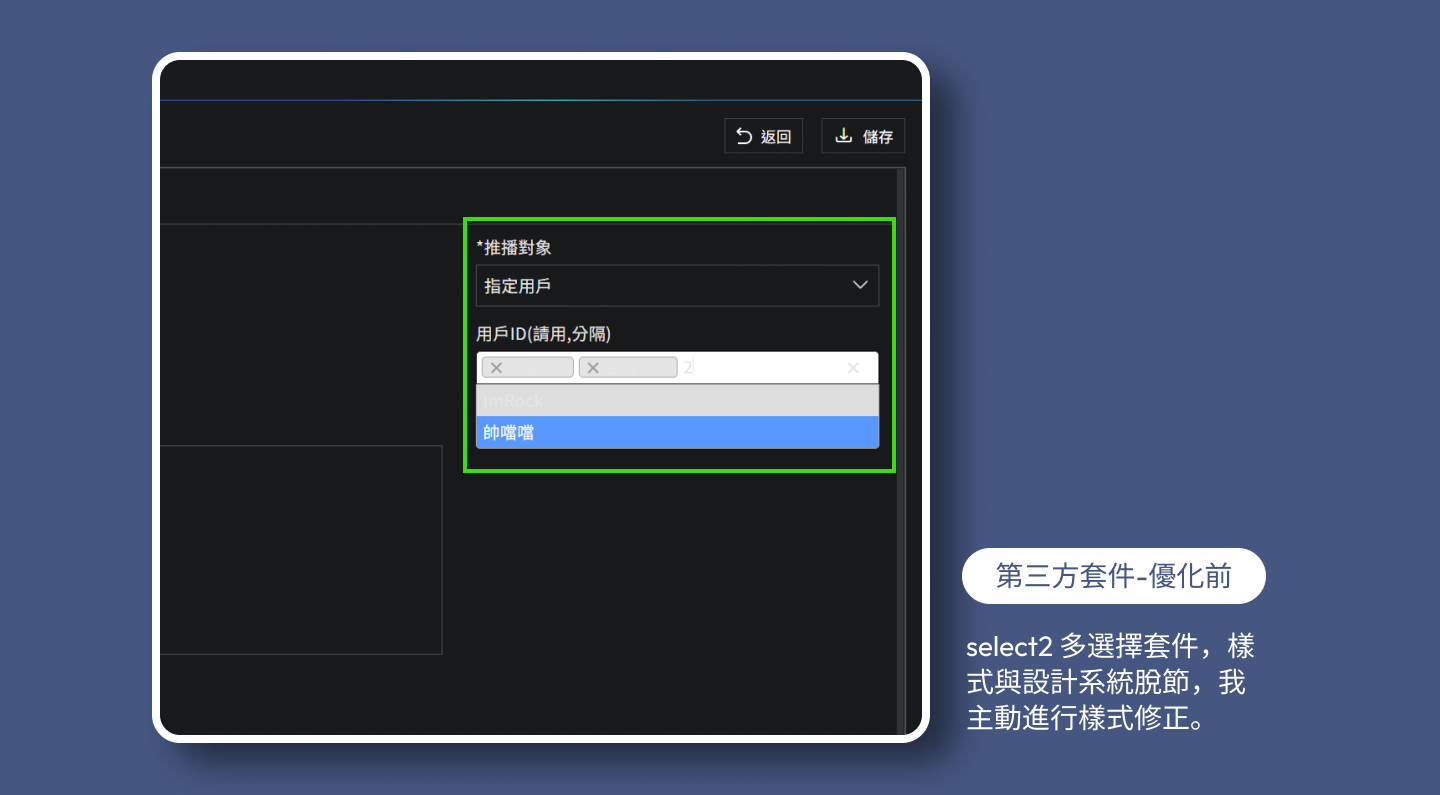Click the *推播對象 field label
Viewport: 1440px width, 795px height.
514,247
